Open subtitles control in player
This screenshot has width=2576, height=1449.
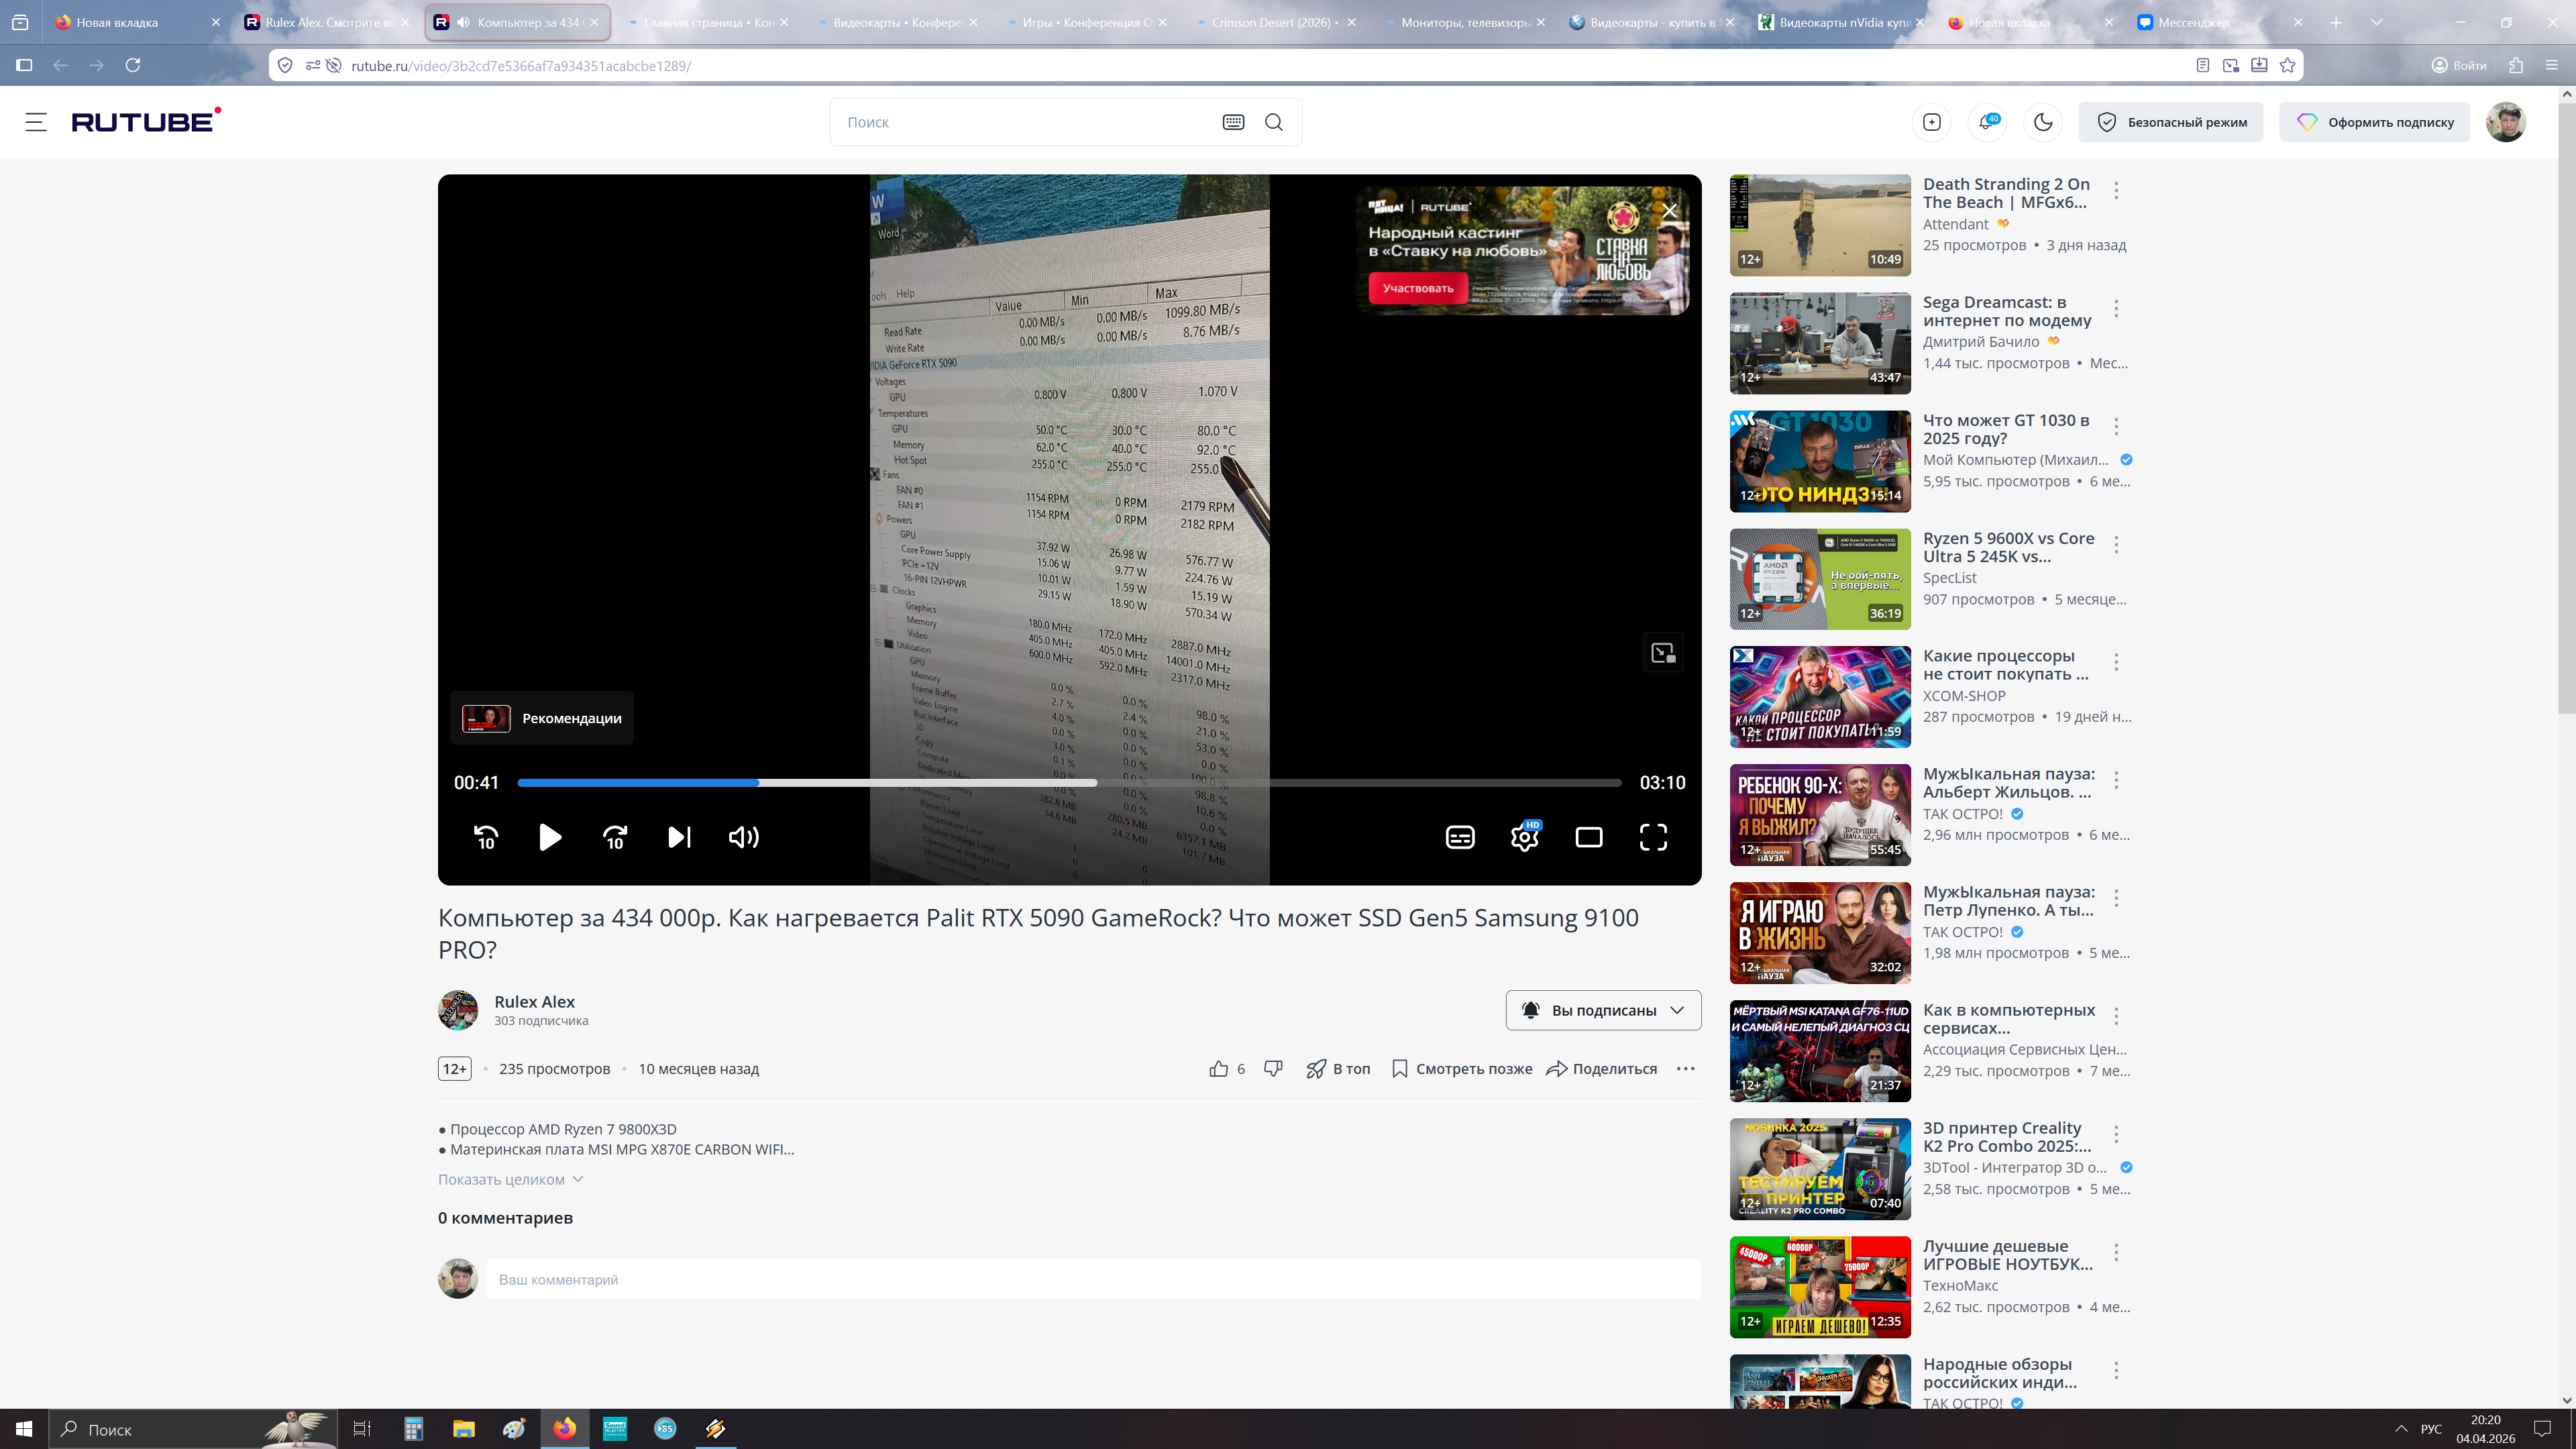pos(1460,837)
